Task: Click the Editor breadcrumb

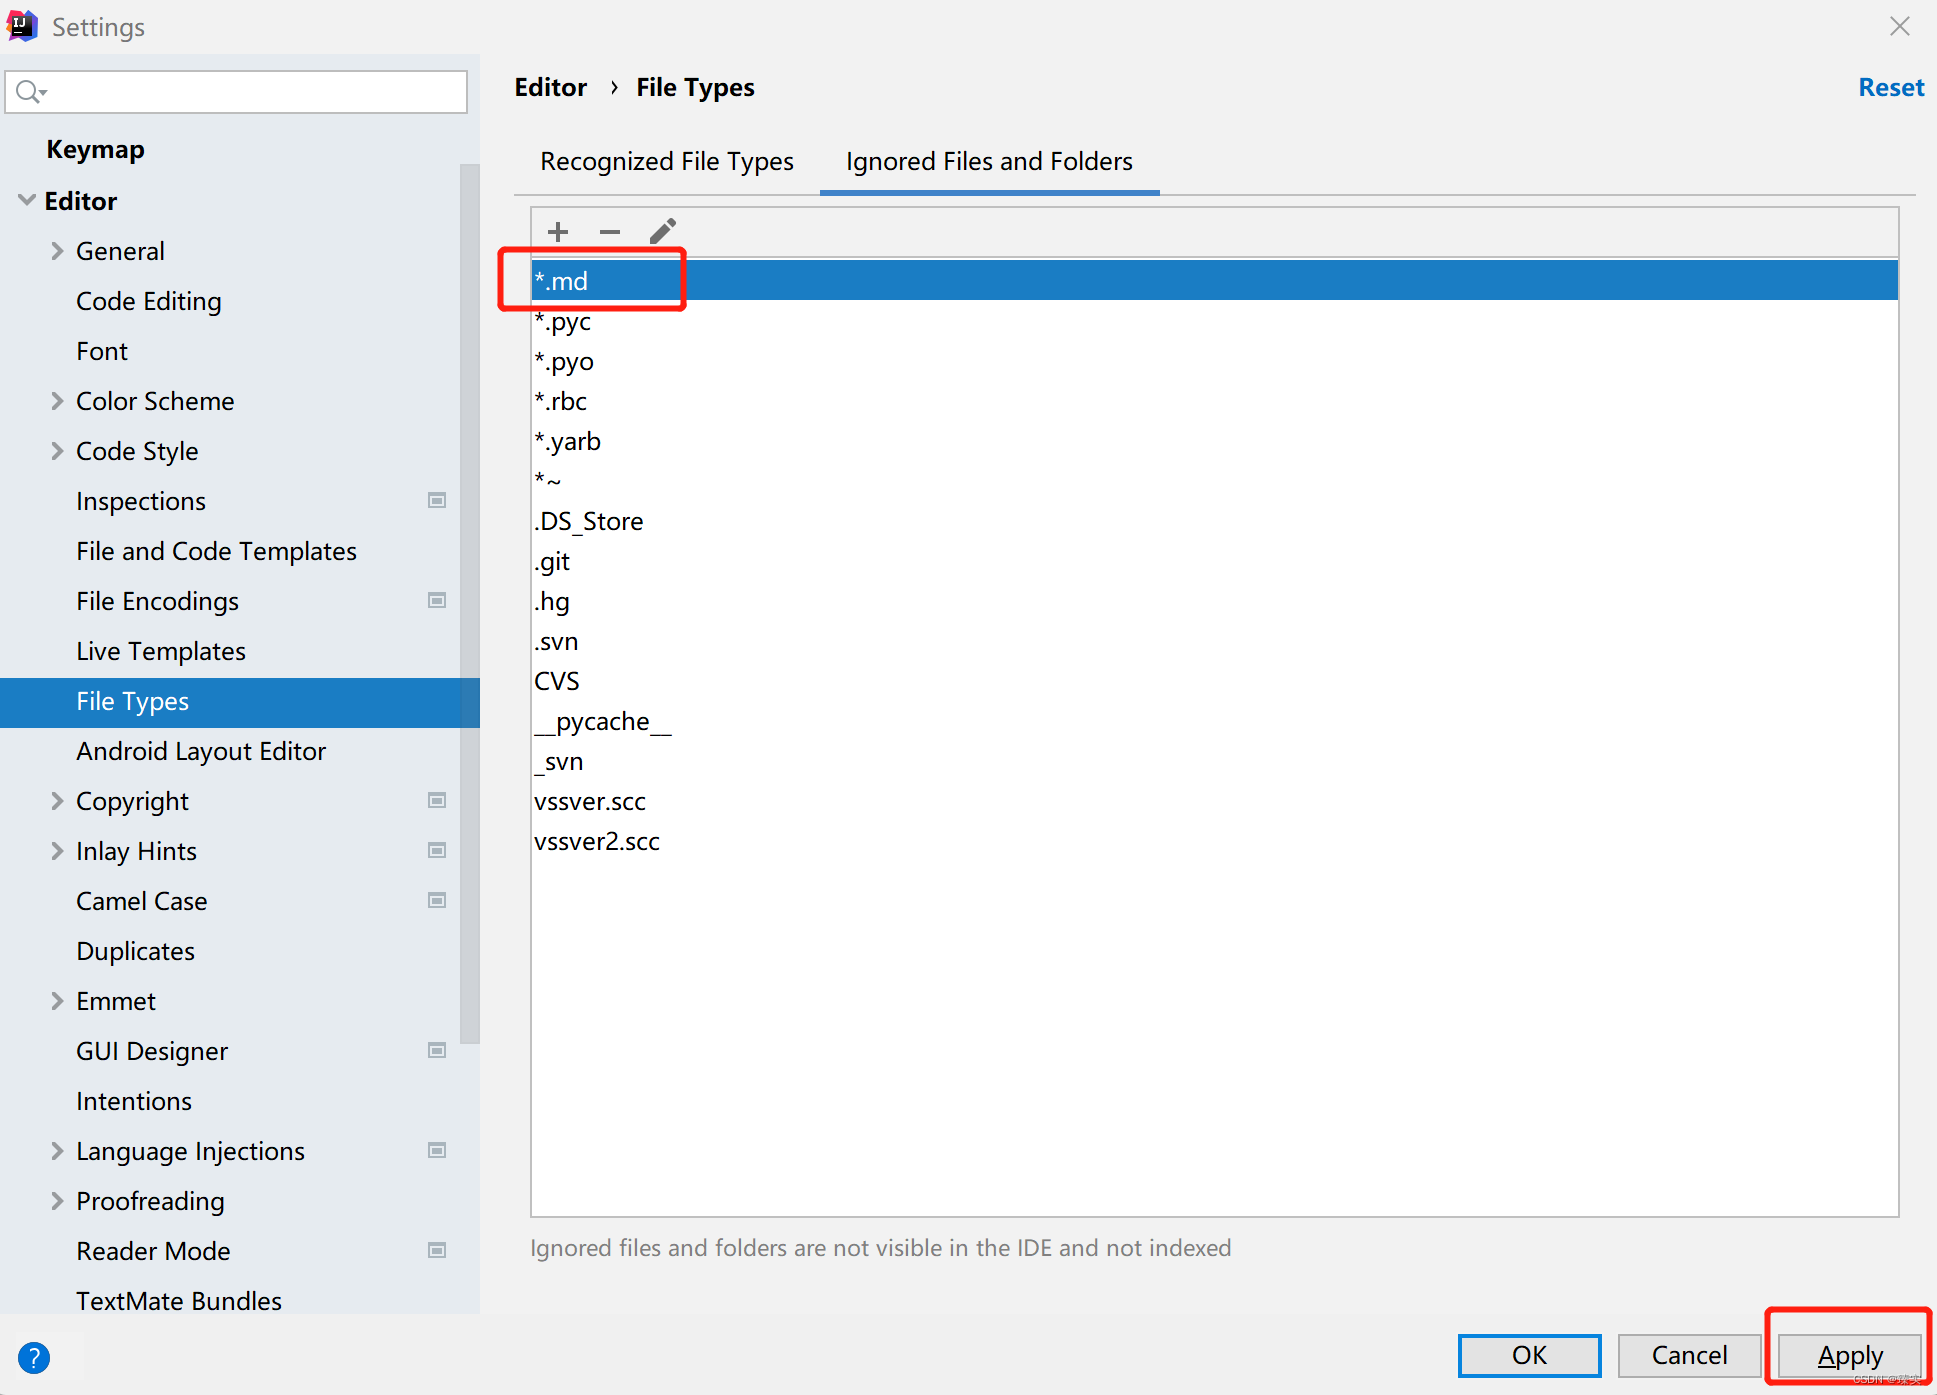Action: click(x=550, y=88)
